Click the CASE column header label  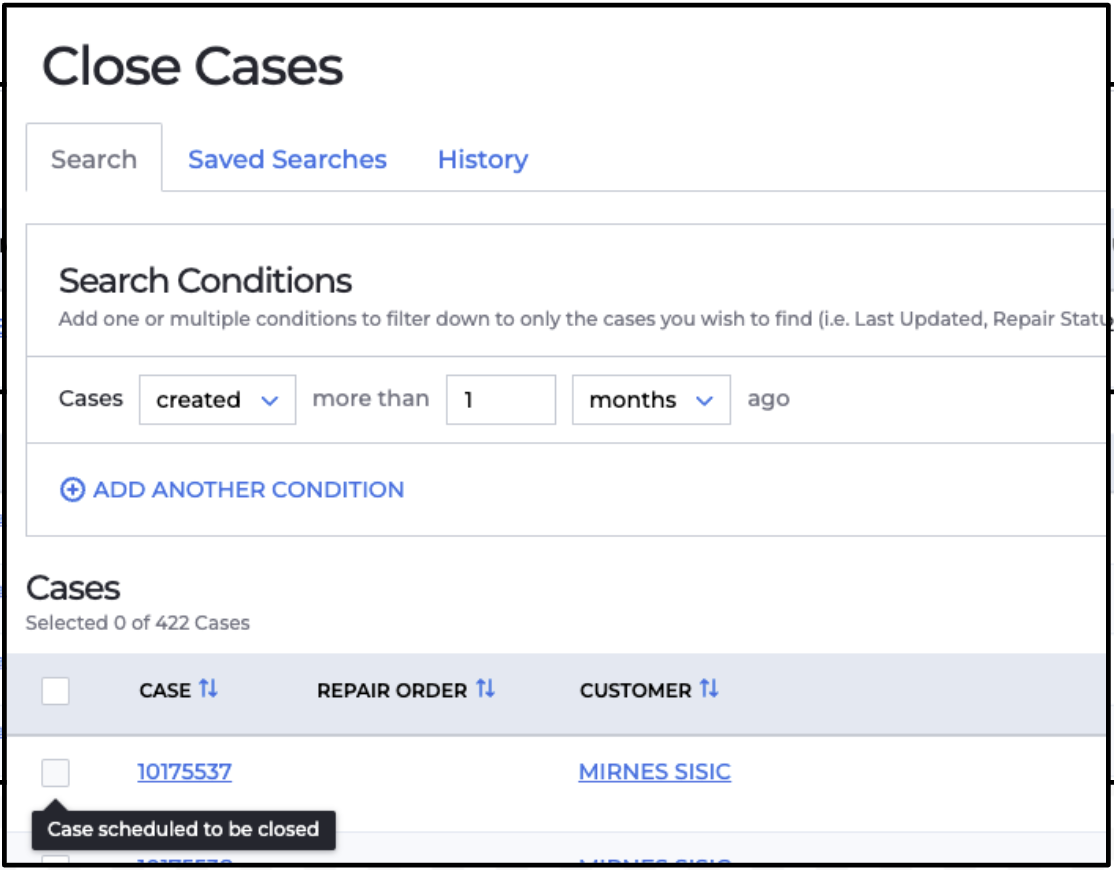(x=165, y=690)
